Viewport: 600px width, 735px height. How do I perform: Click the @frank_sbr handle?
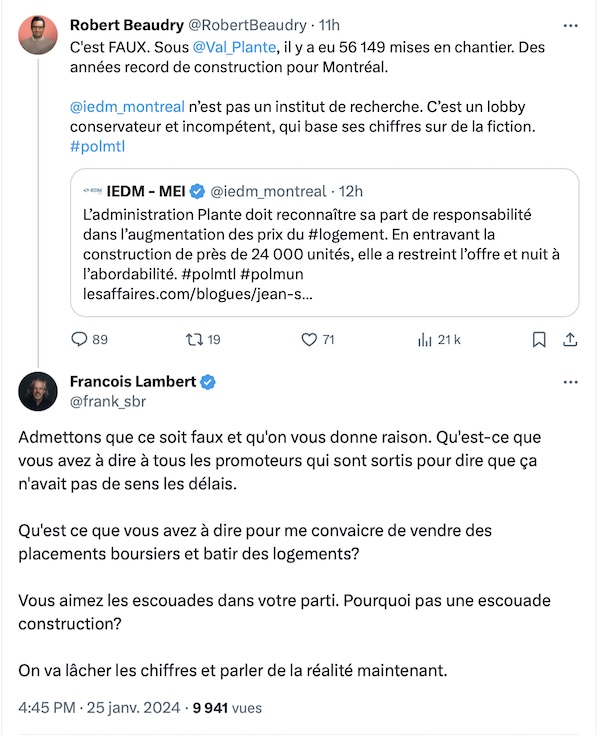point(108,402)
